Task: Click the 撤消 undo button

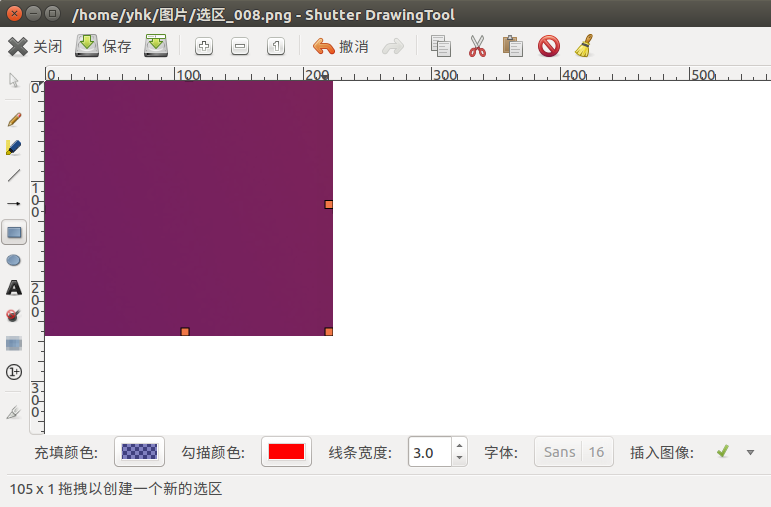Action: [341, 47]
